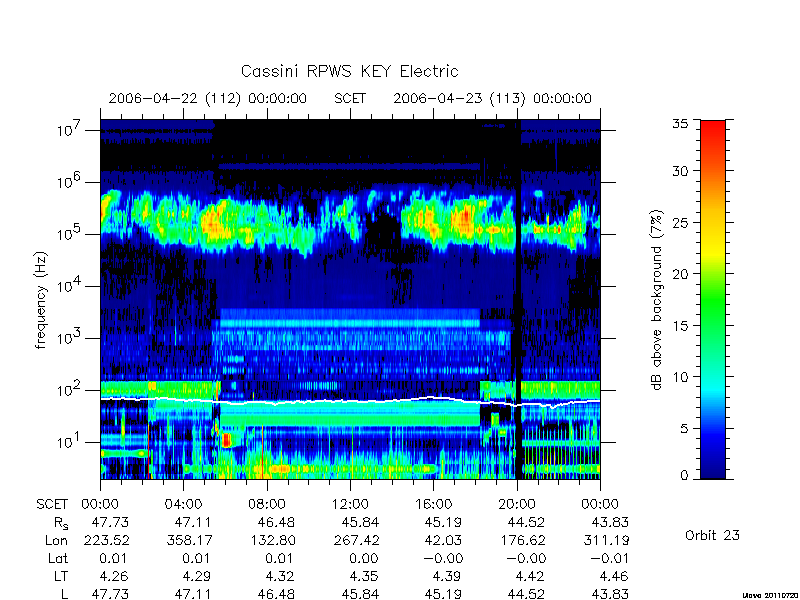
Task: Click the 16:00 time label
Action: click(x=433, y=505)
